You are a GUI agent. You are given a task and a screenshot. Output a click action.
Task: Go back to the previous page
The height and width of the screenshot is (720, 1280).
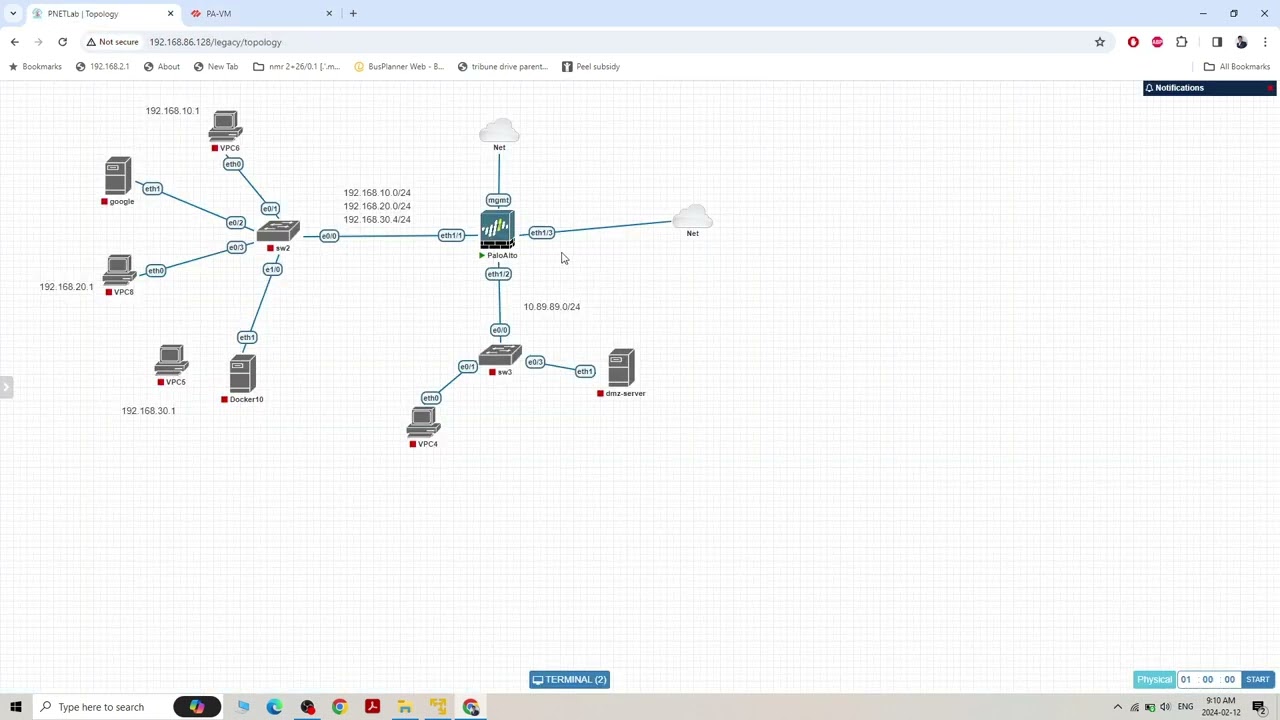pos(14,42)
